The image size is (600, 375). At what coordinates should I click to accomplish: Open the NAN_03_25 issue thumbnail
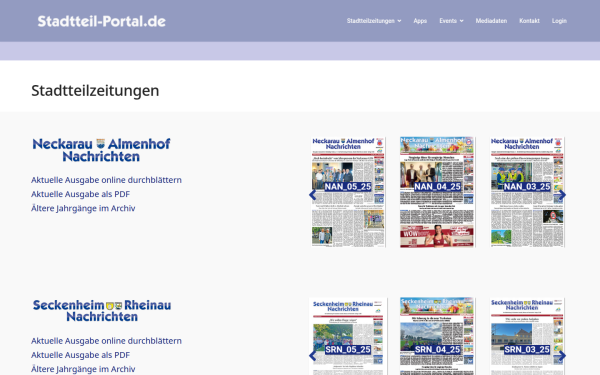527,192
